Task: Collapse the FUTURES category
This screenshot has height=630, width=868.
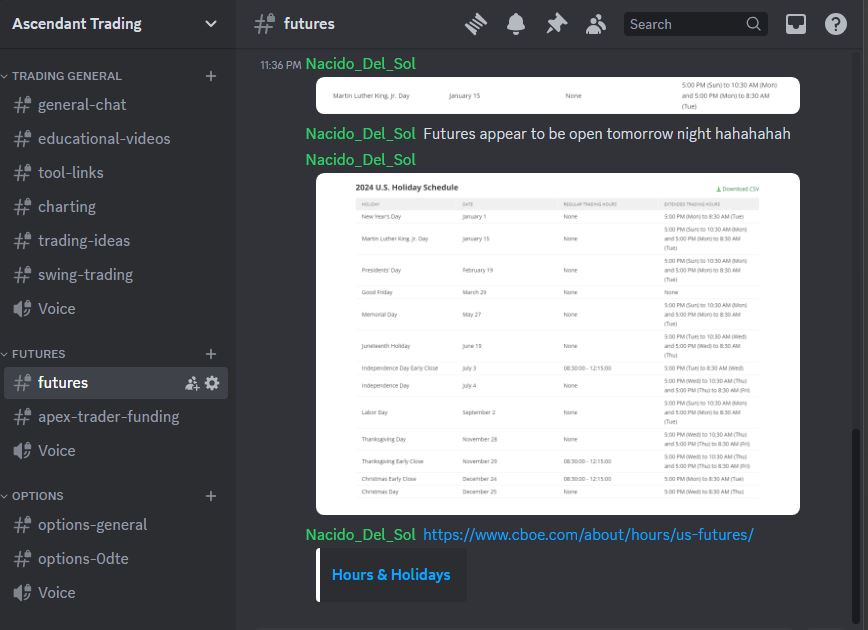Action: 38,354
